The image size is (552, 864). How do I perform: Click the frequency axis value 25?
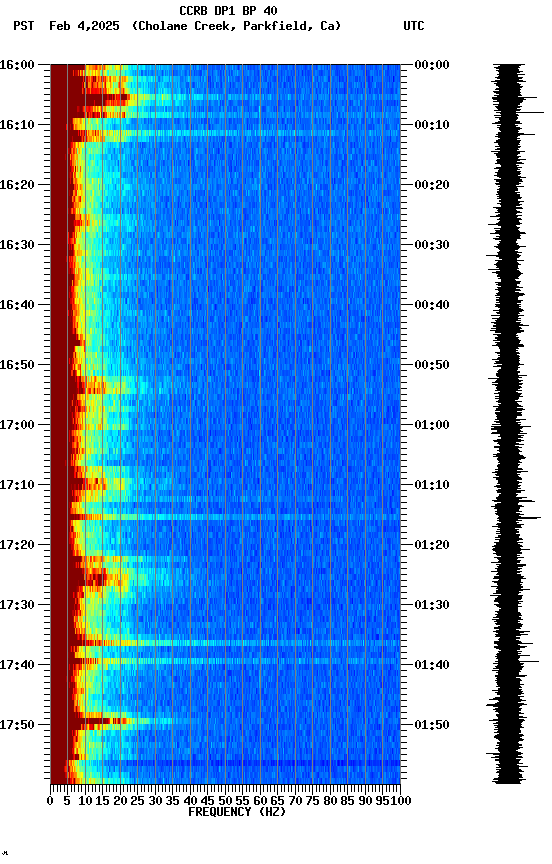pyautogui.click(x=137, y=801)
